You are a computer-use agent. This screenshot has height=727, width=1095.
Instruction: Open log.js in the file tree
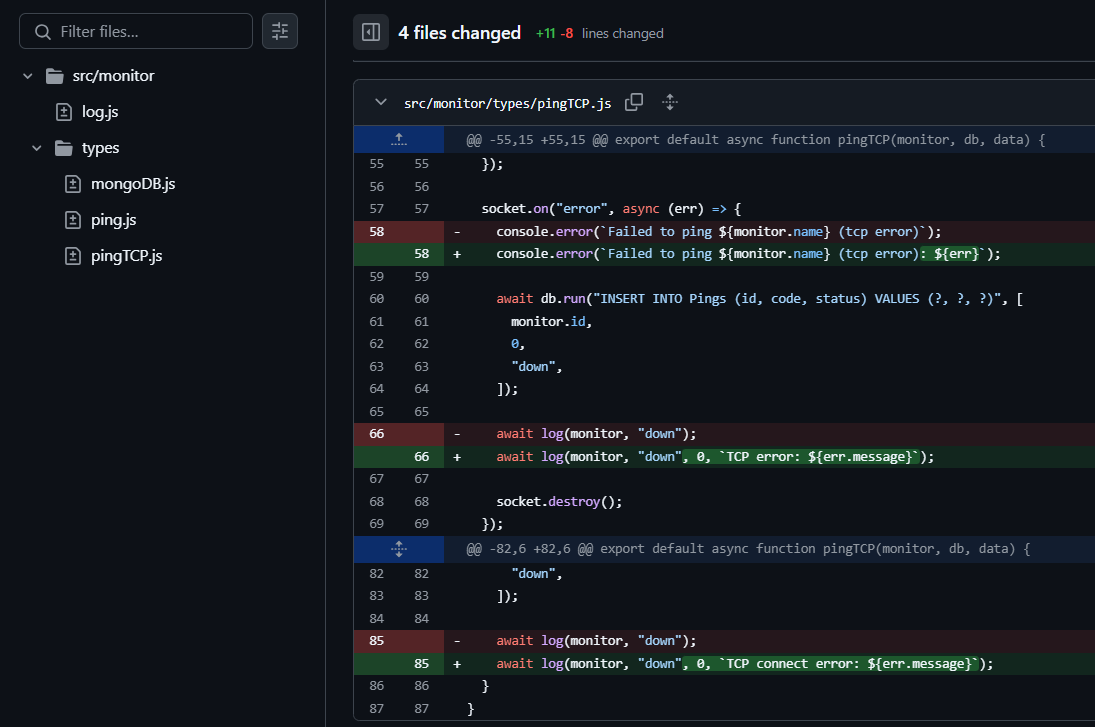(x=100, y=112)
